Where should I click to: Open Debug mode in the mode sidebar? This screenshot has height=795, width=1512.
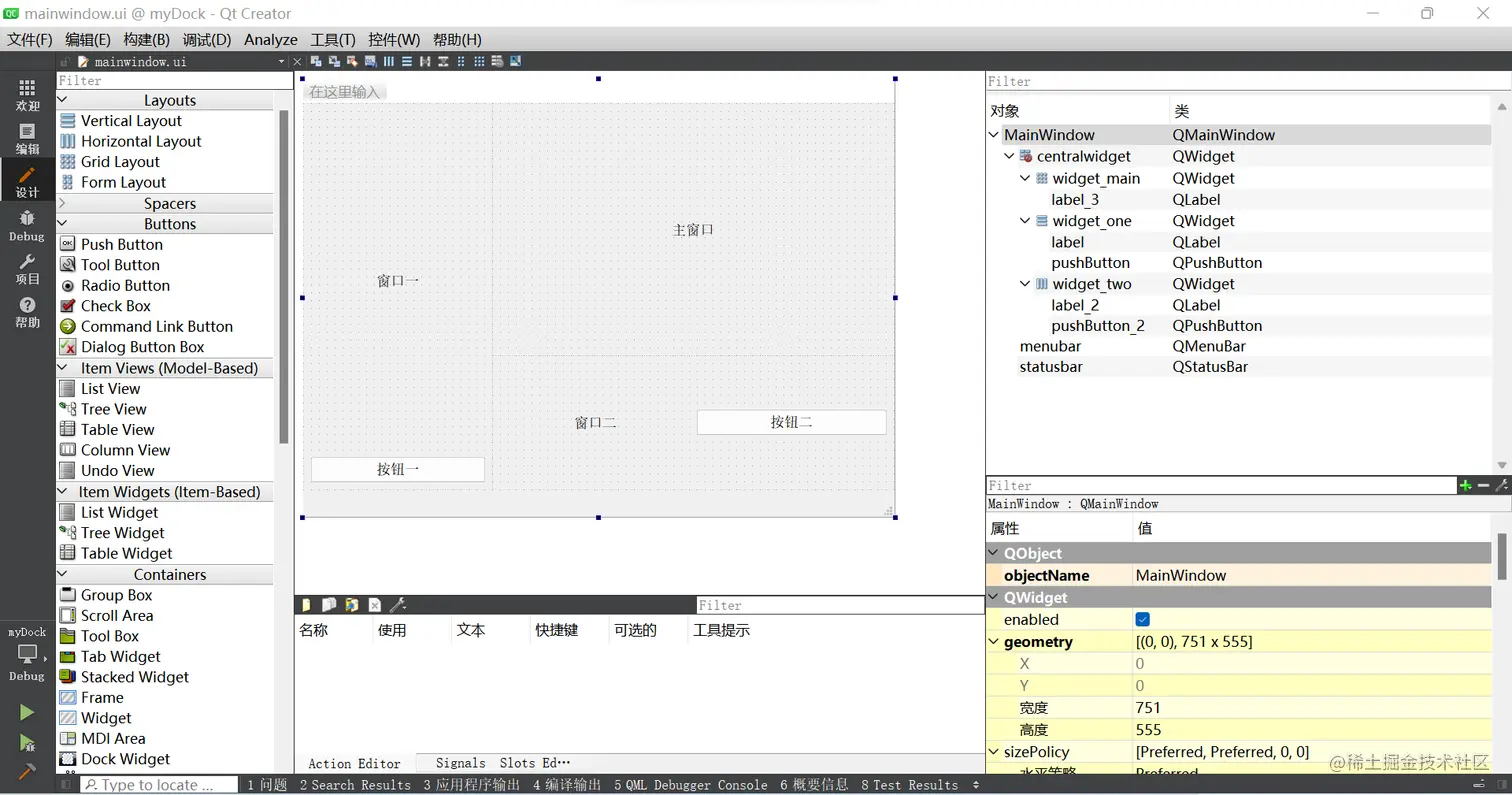(27, 225)
